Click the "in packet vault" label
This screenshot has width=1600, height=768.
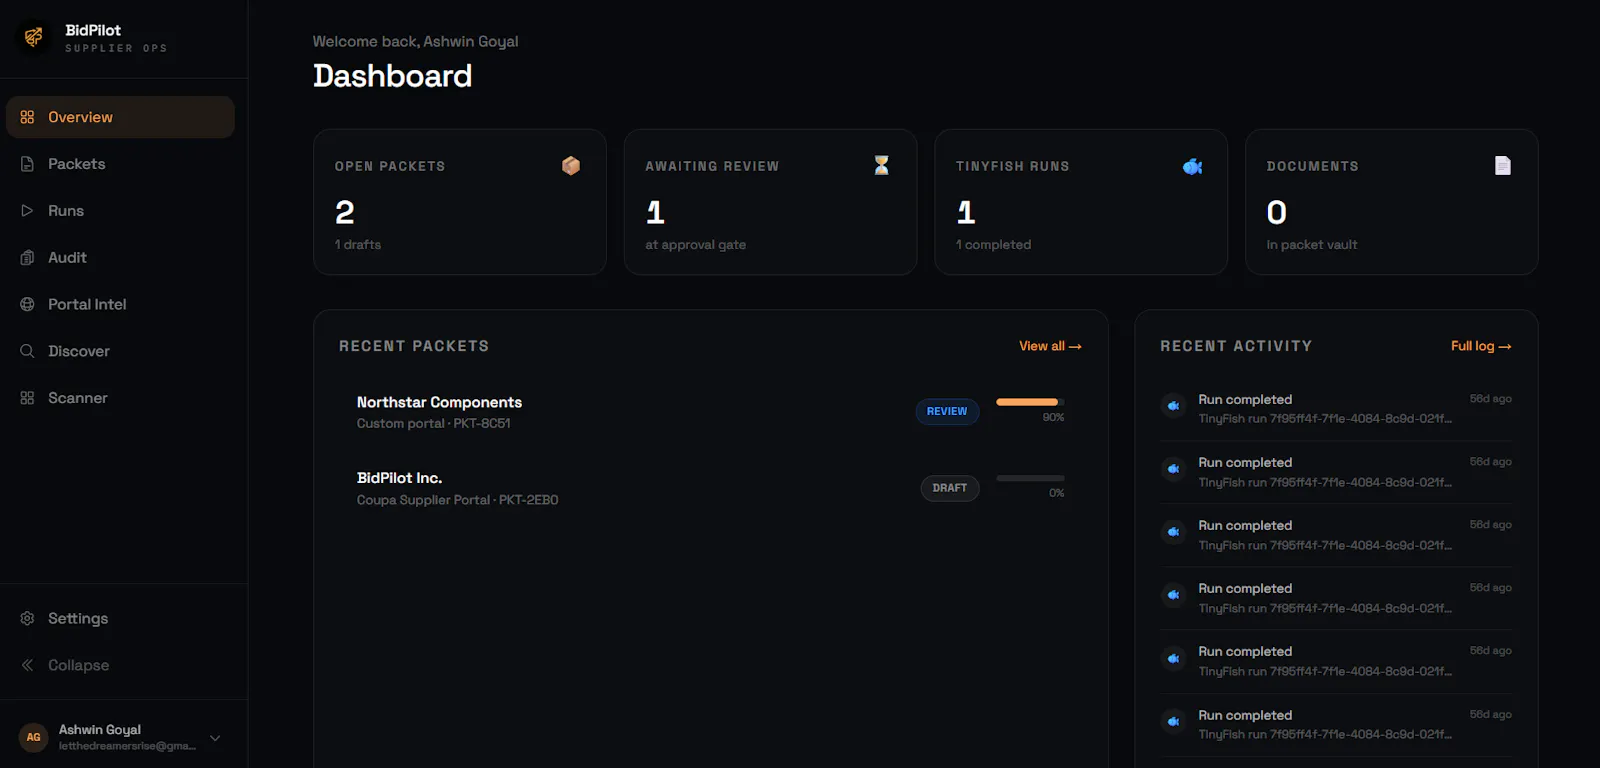click(1312, 245)
